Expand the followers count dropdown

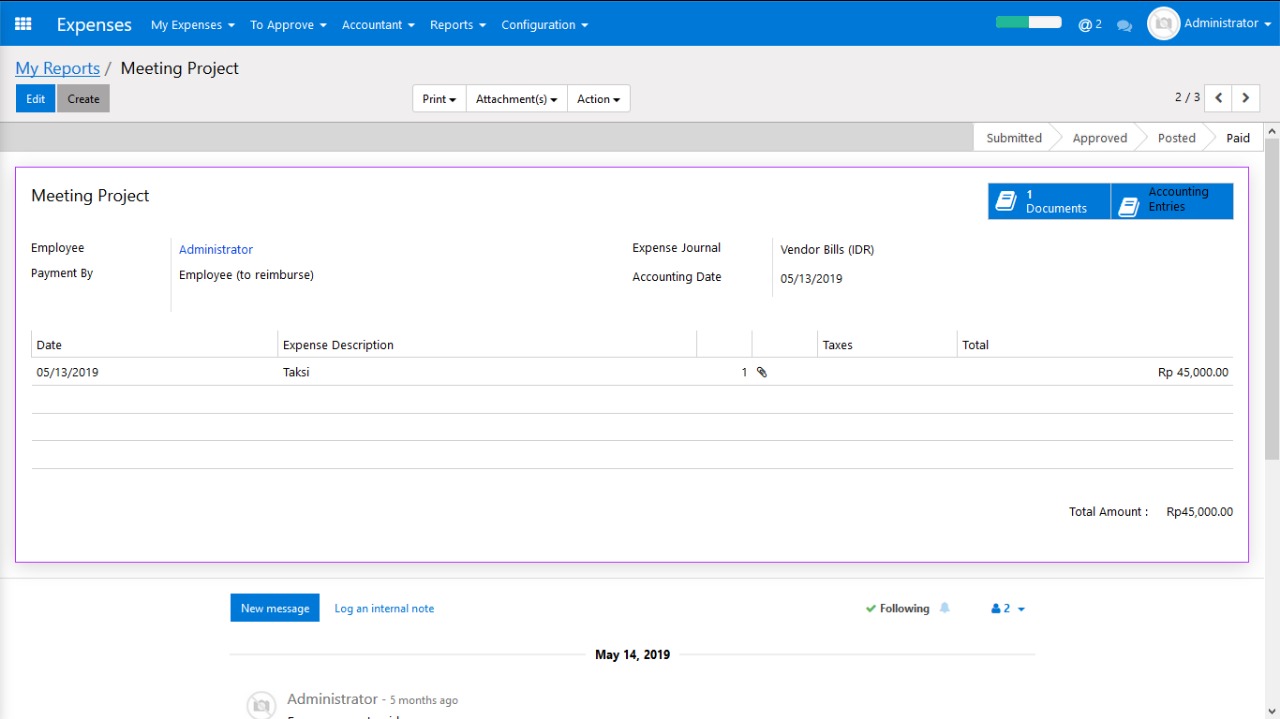pos(1007,608)
